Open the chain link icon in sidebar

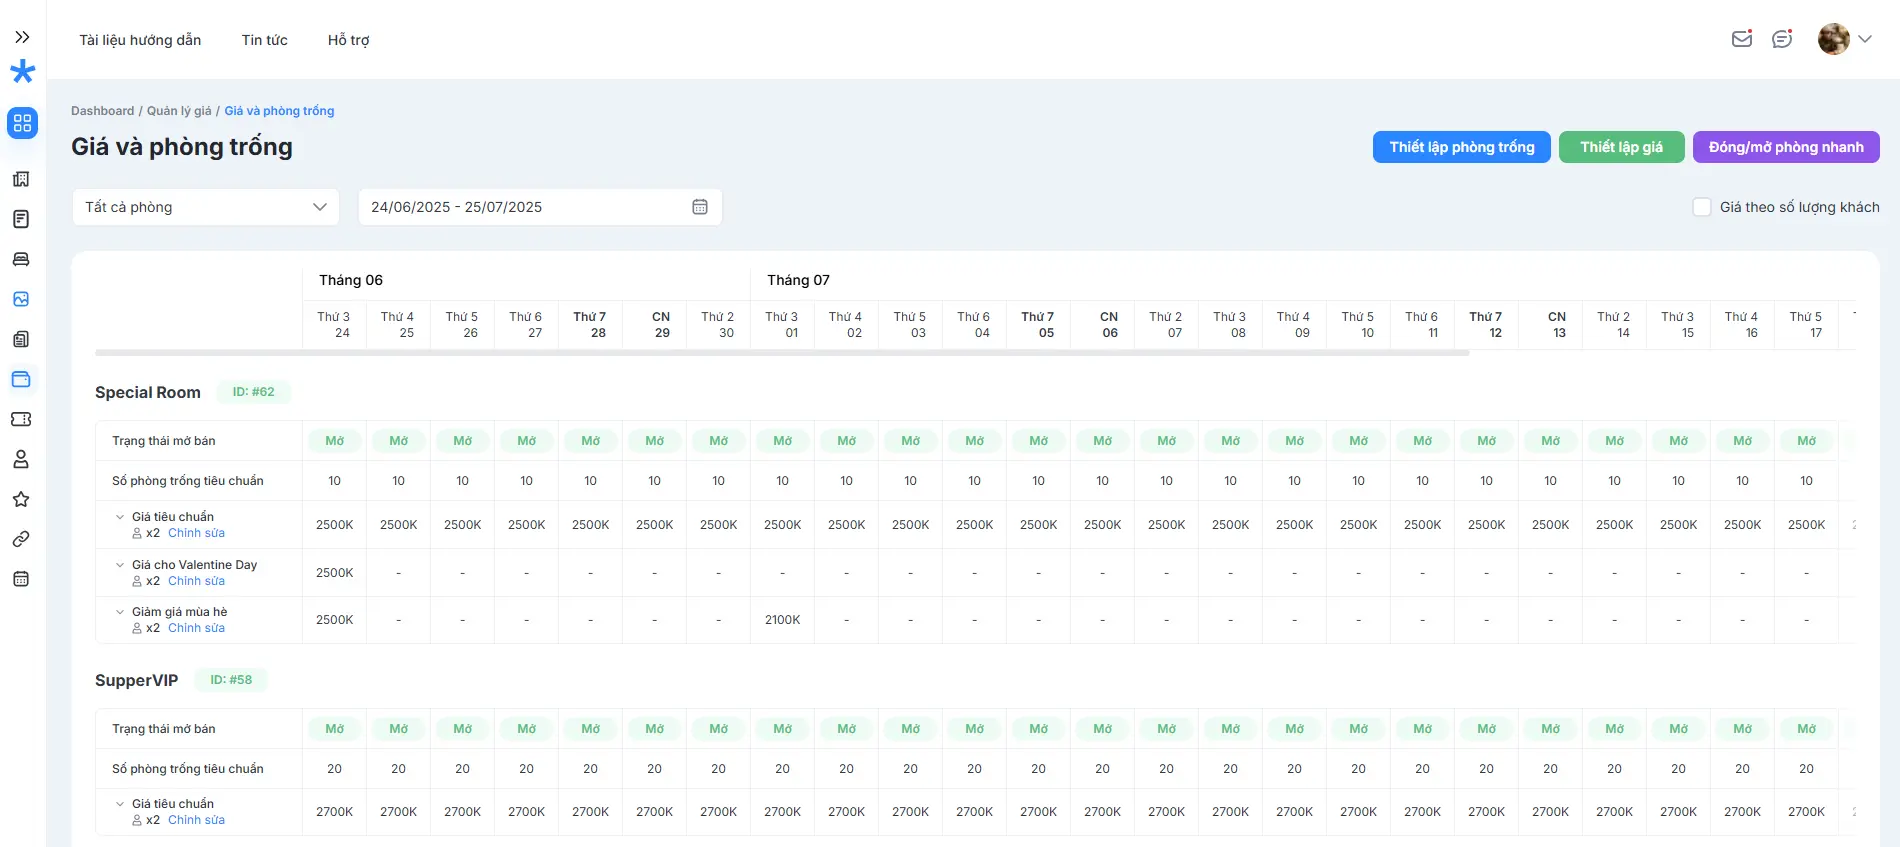[21, 539]
